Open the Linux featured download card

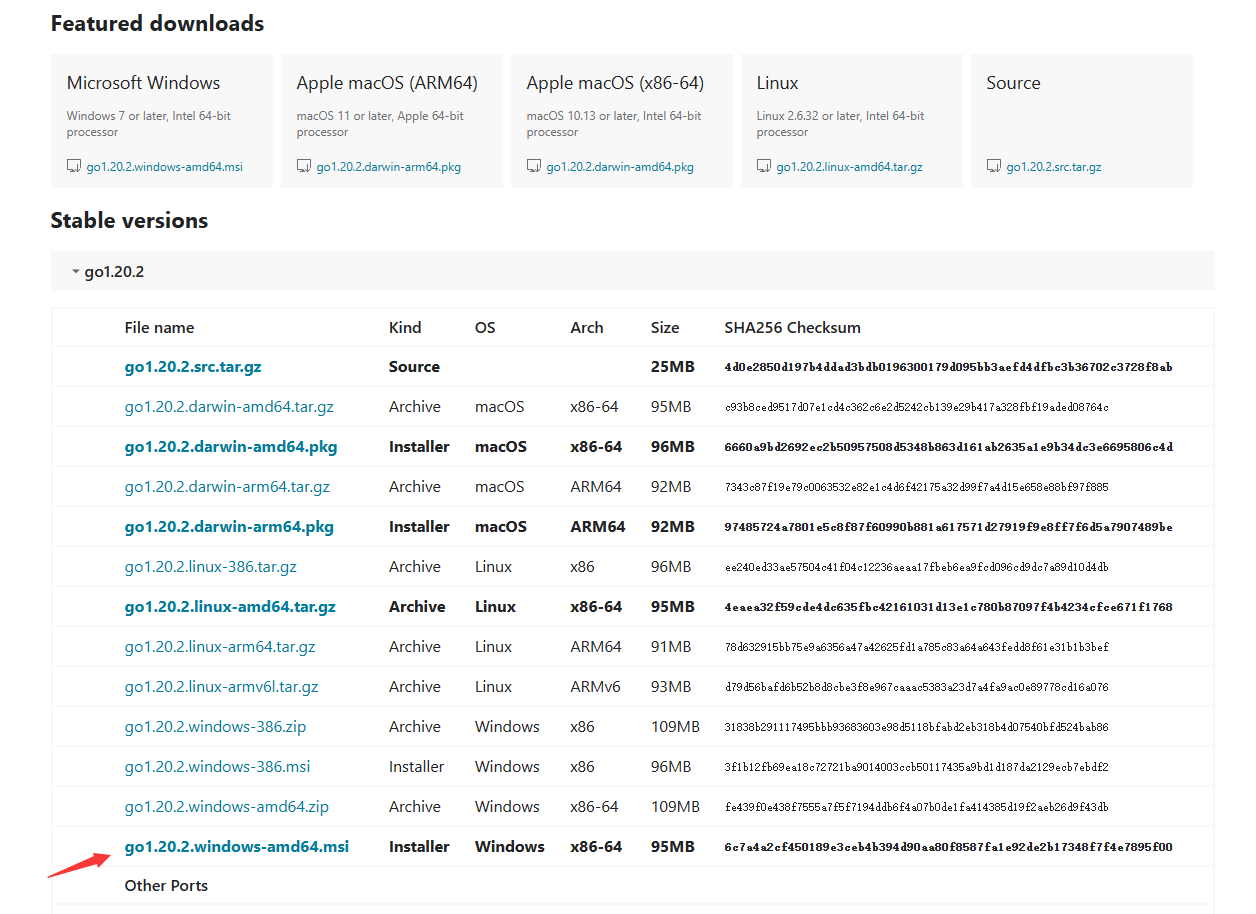pyautogui.click(x=852, y=121)
